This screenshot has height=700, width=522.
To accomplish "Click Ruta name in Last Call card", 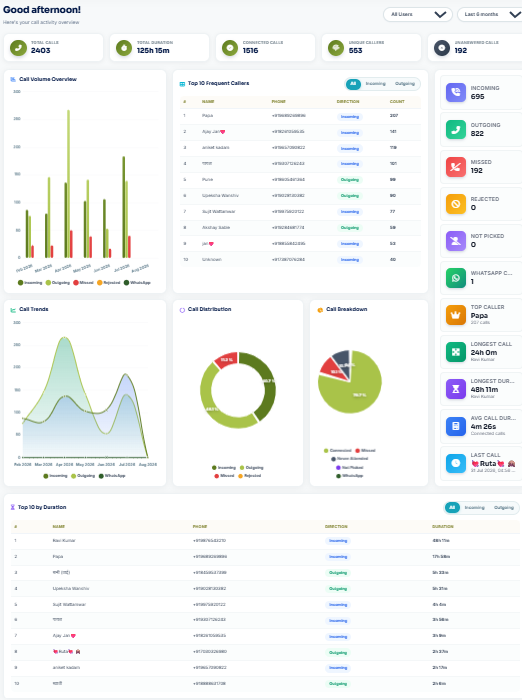I will pos(488,463).
